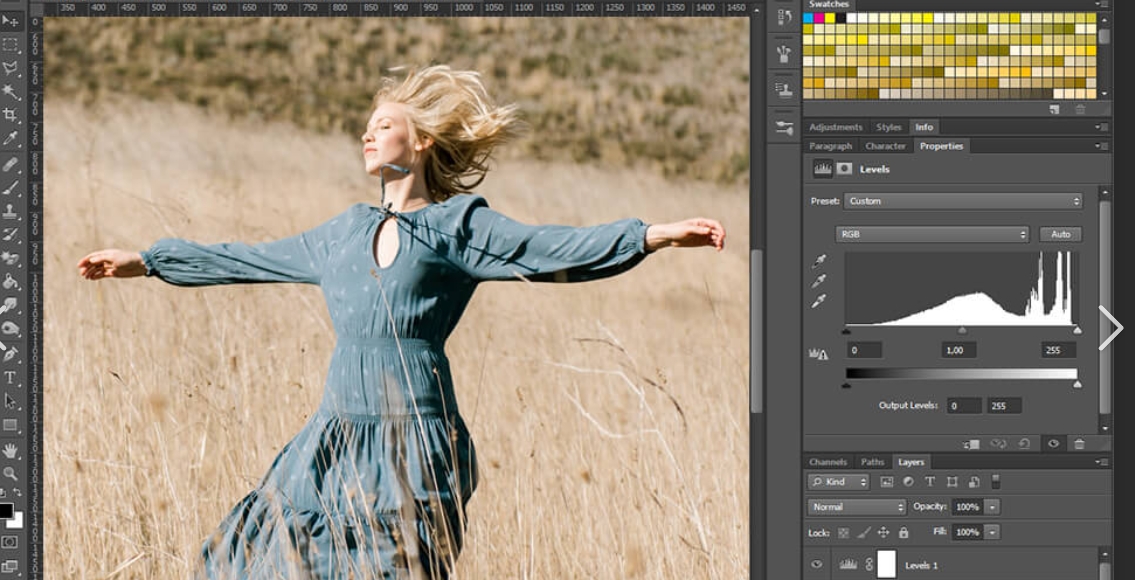Open the Character tab
The height and width of the screenshot is (580, 1135).
tap(884, 145)
